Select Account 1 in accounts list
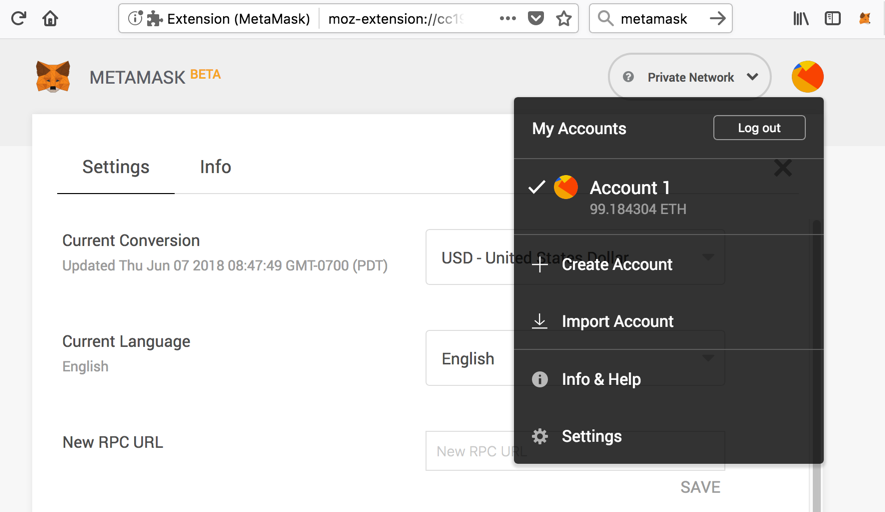 click(630, 196)
